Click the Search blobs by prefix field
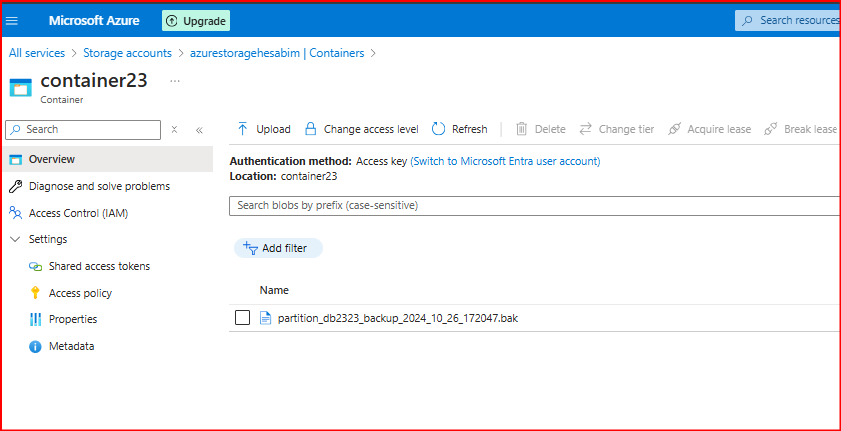This screenshot has height=431, width=841. [x=530, y=206]
